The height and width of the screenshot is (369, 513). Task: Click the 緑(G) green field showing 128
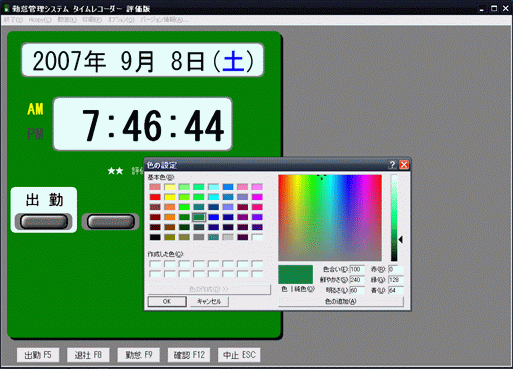(396, 280)
